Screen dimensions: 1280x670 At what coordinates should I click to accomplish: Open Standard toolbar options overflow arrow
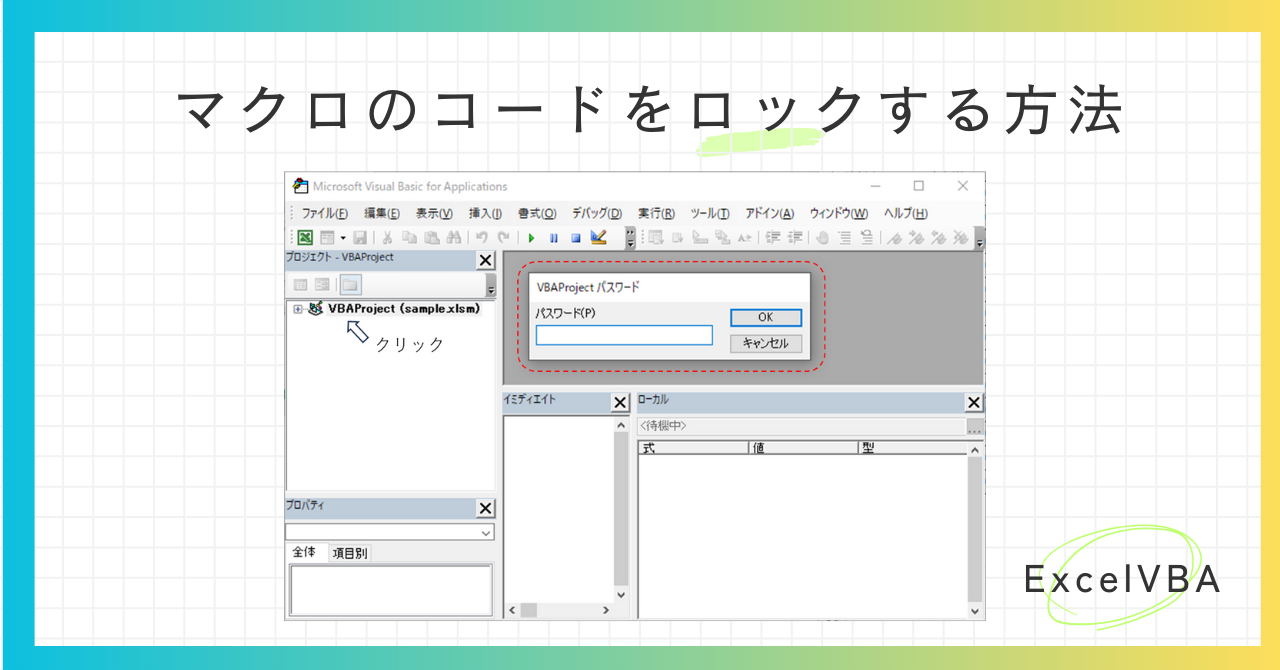630,238
